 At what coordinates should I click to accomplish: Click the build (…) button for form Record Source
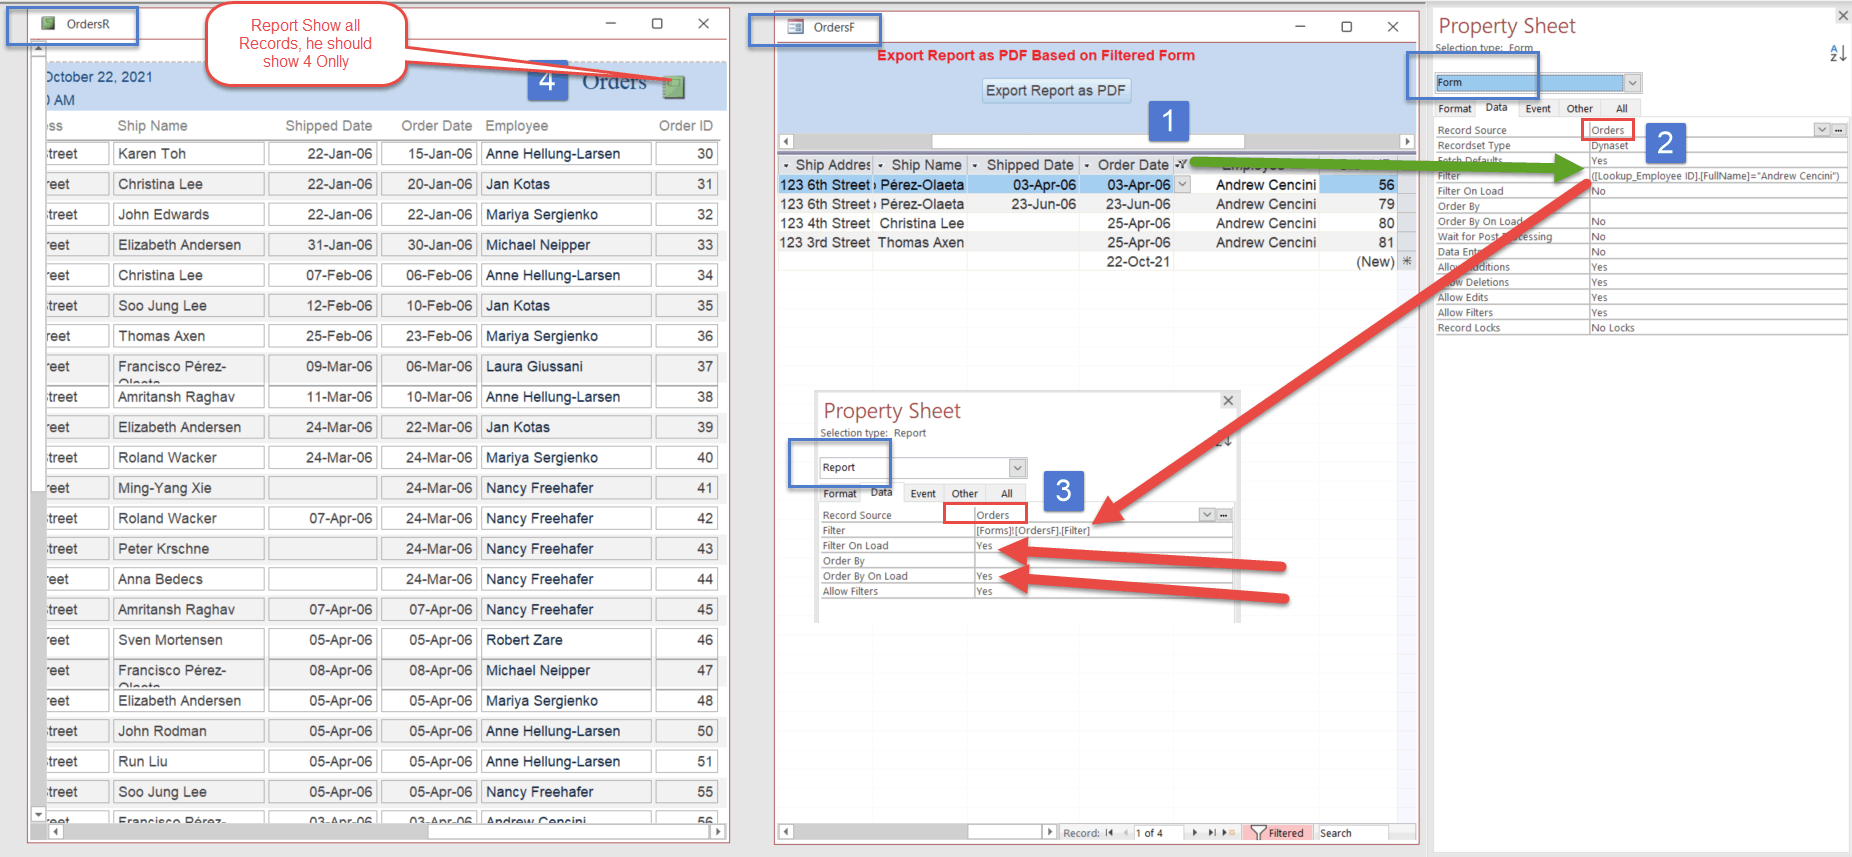coord(1839,130)
